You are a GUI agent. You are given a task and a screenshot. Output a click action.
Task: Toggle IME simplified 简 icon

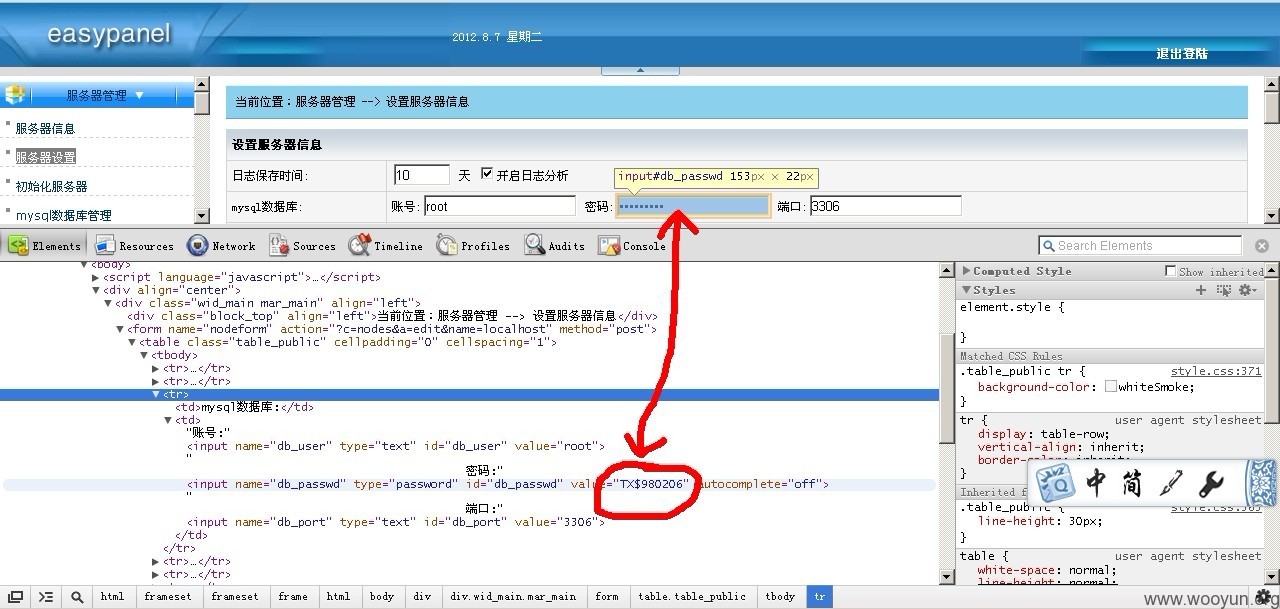1132,484
